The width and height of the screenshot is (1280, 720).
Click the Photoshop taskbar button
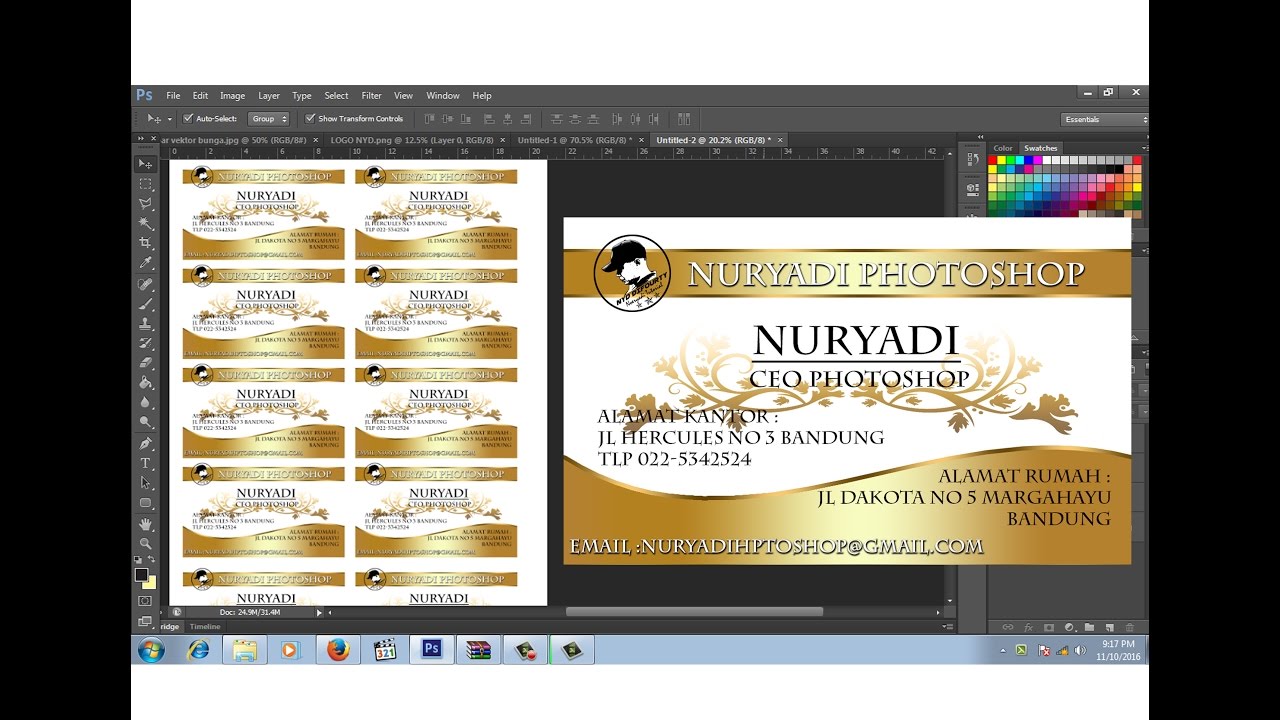432,650
